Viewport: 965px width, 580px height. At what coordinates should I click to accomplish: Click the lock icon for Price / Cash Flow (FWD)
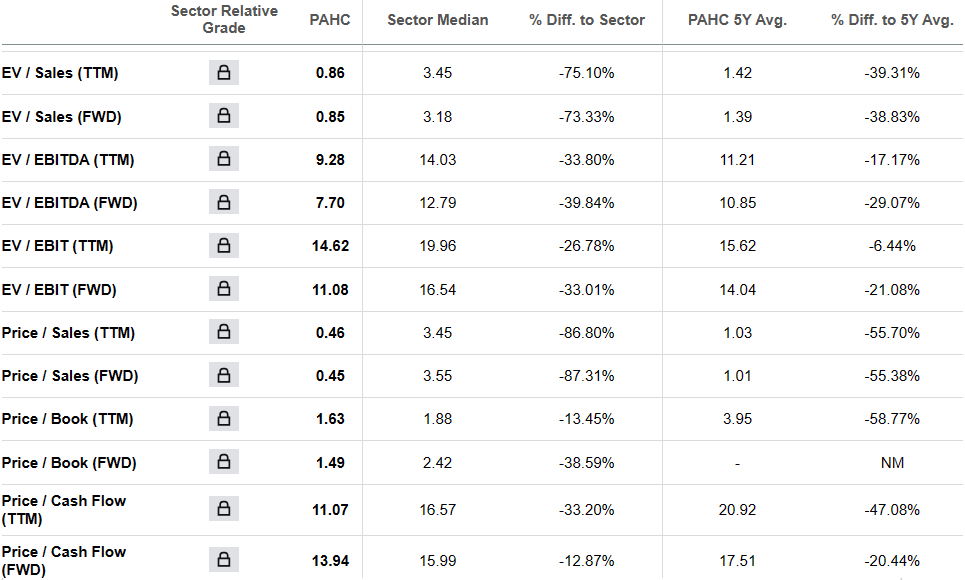pyautogui.click(x=224, y=560)
